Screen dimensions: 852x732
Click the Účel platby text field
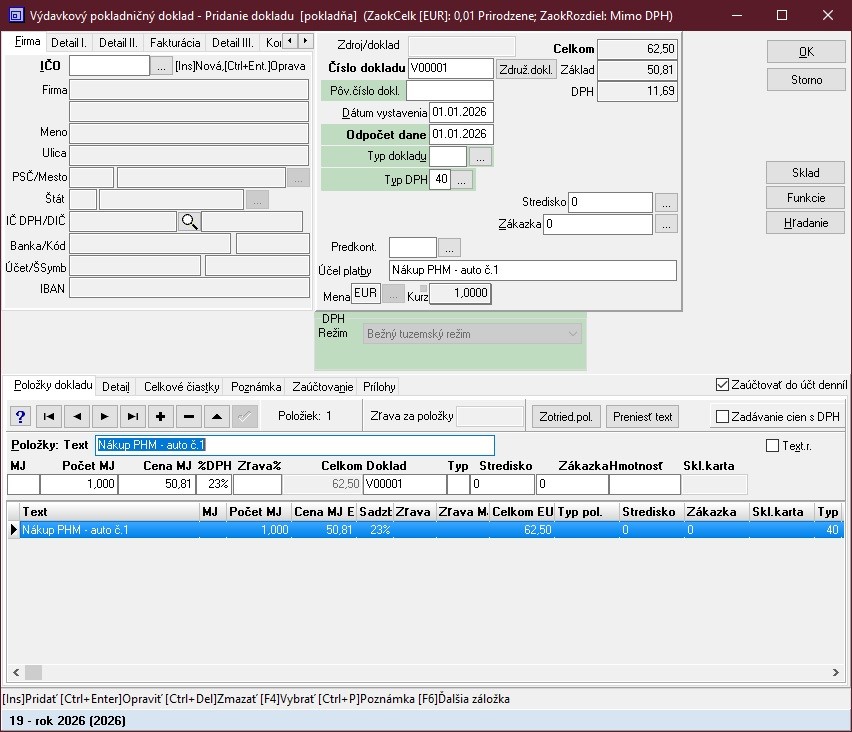(532, 271)
